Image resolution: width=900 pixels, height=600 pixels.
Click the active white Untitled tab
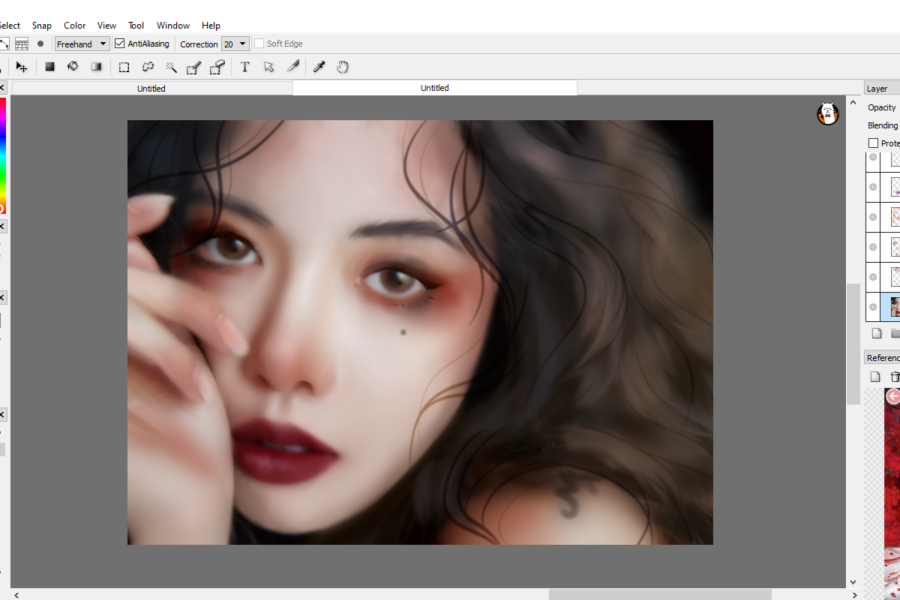click(x=435, y=88)
